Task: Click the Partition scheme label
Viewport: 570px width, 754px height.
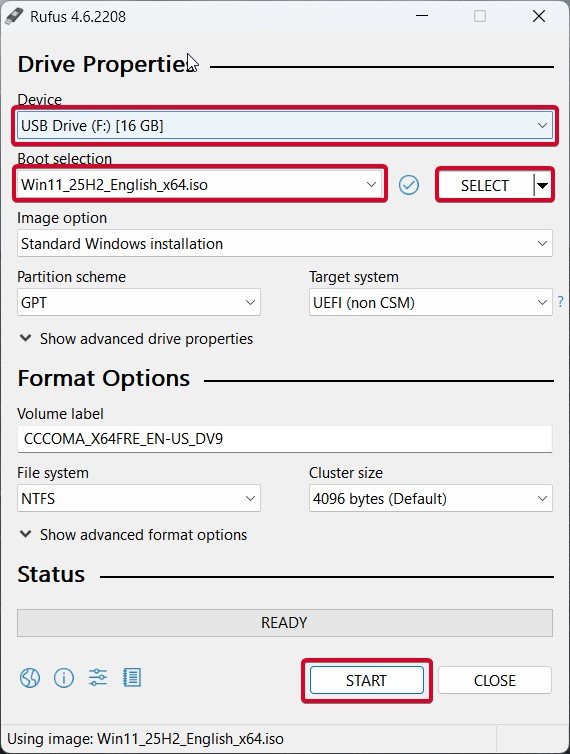Action: pyautogui.click(x=71, y=277)
